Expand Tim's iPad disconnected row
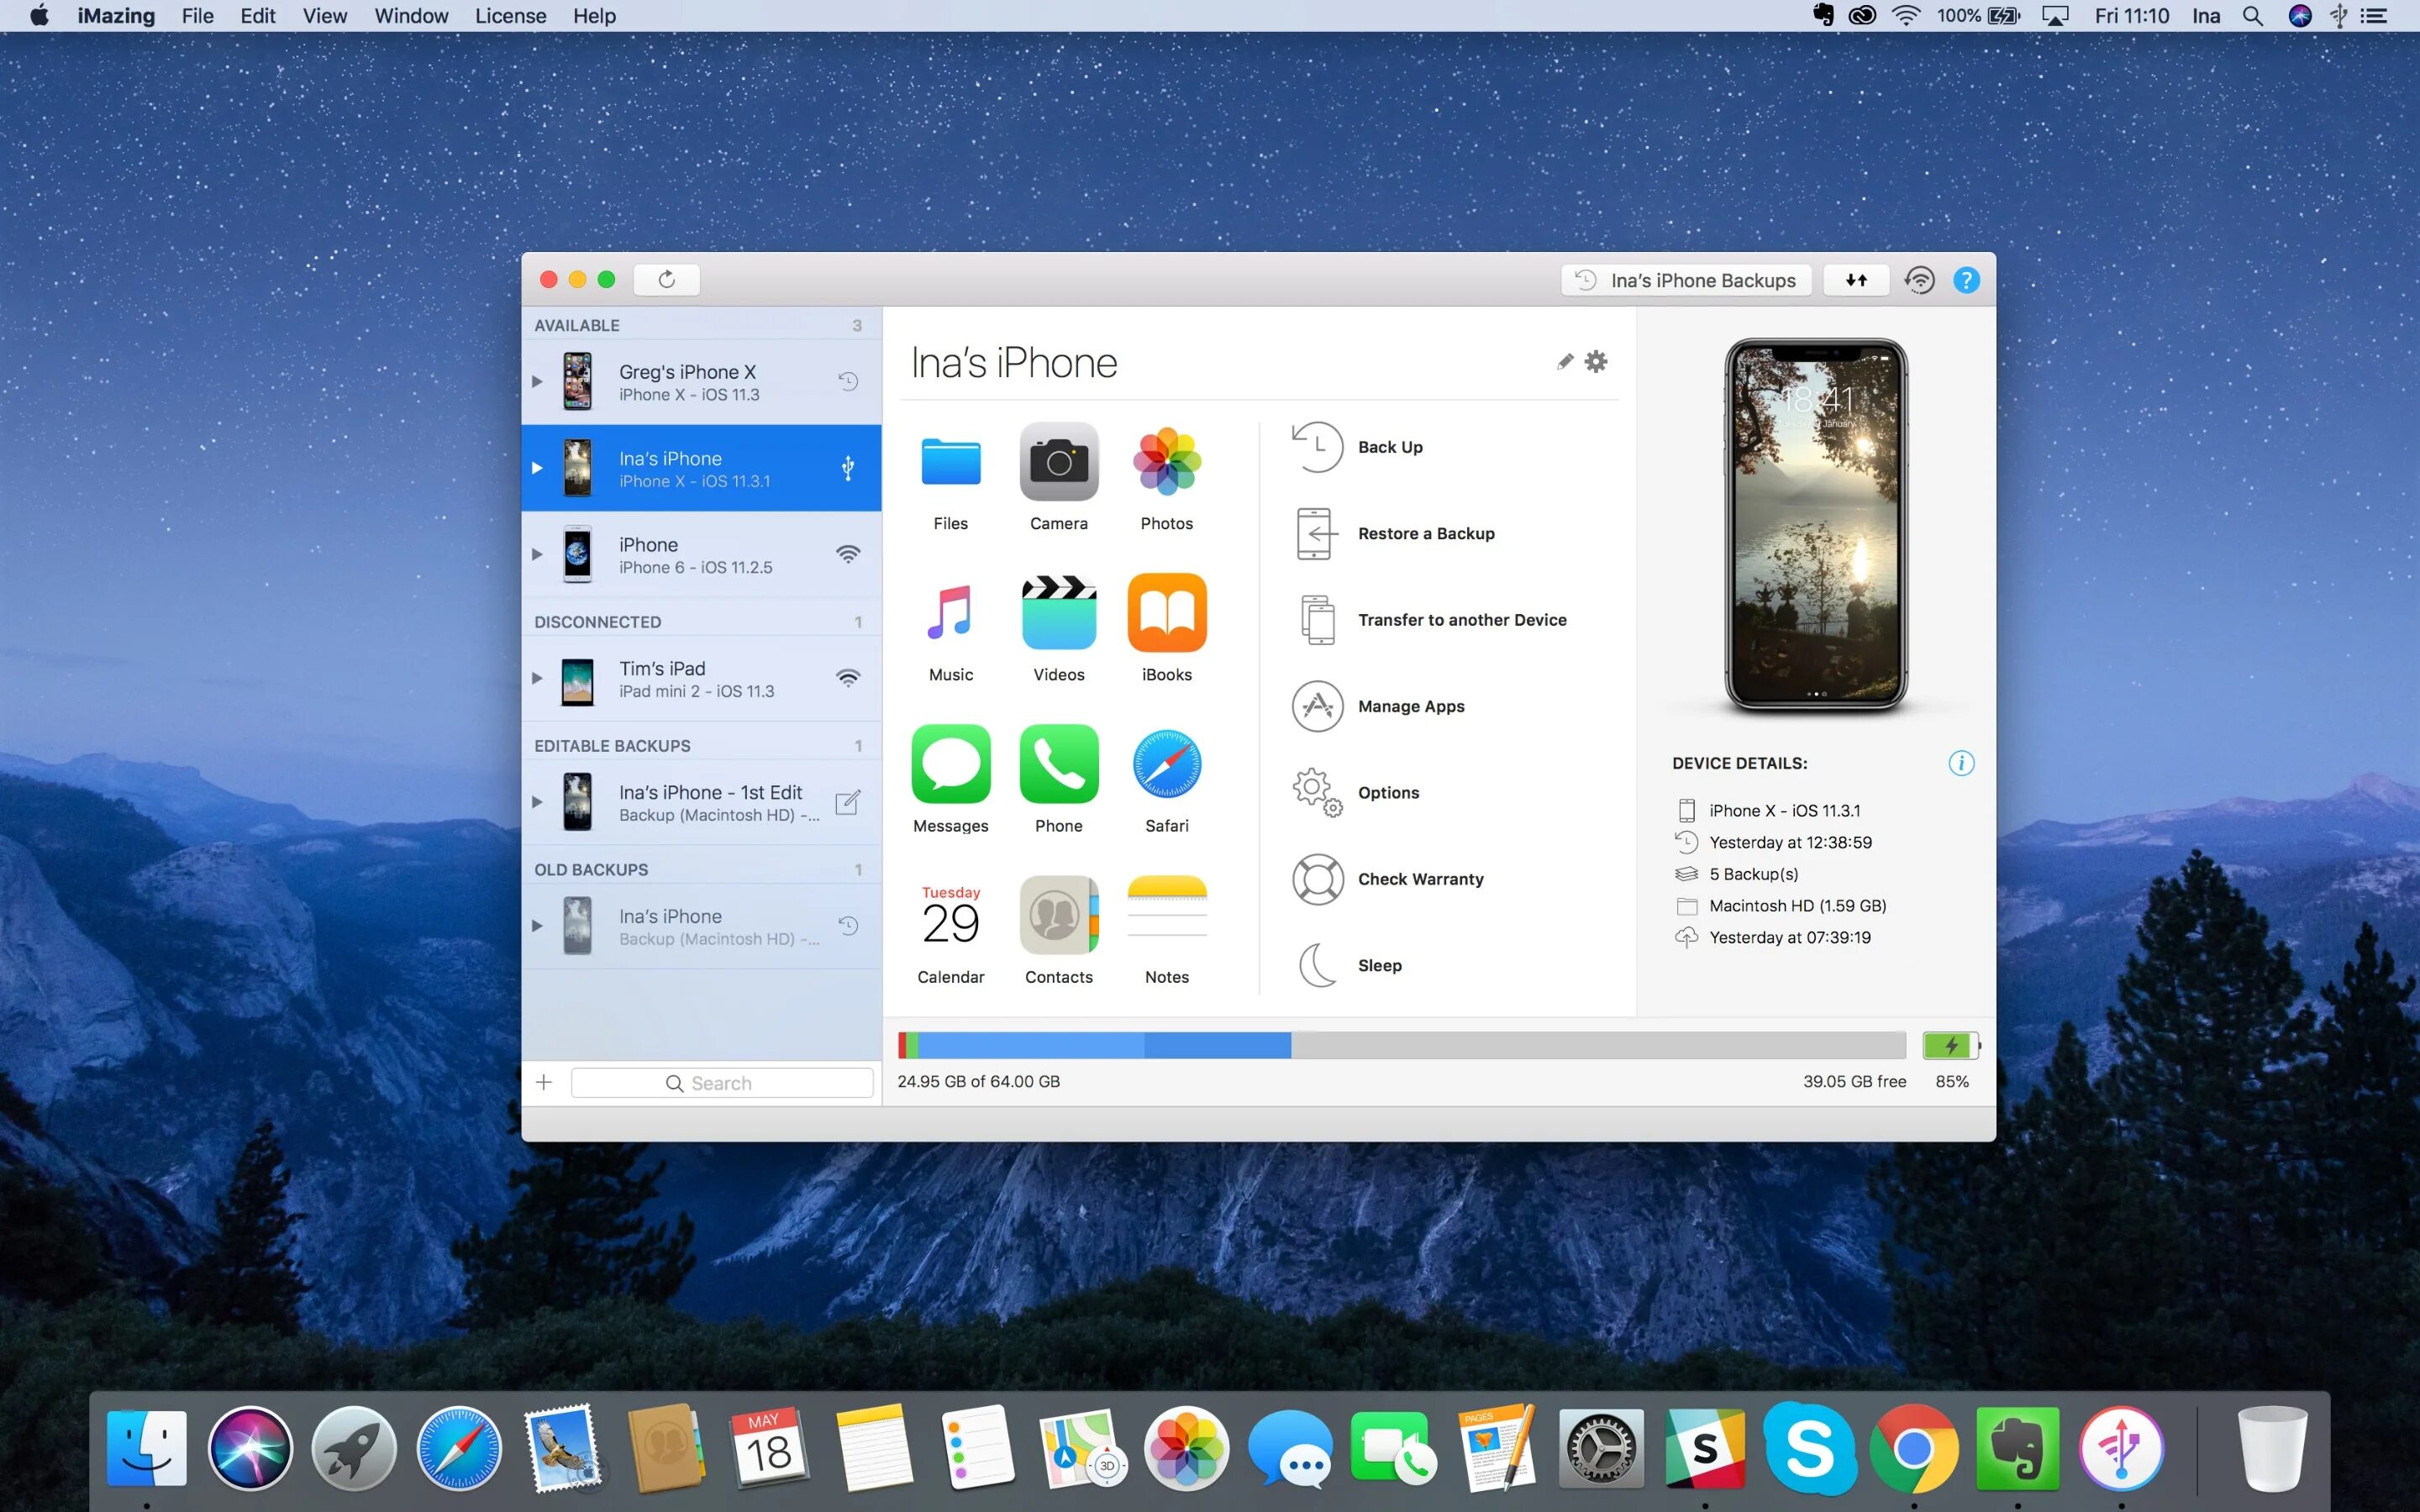The height and width of the screenshot is (1512, 2420). coord(537,678)
